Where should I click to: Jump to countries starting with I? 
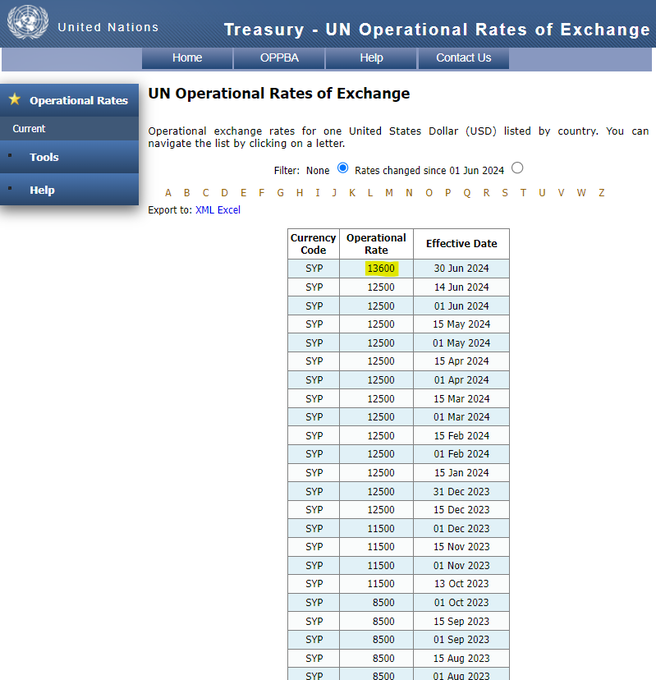click(317, 193)
